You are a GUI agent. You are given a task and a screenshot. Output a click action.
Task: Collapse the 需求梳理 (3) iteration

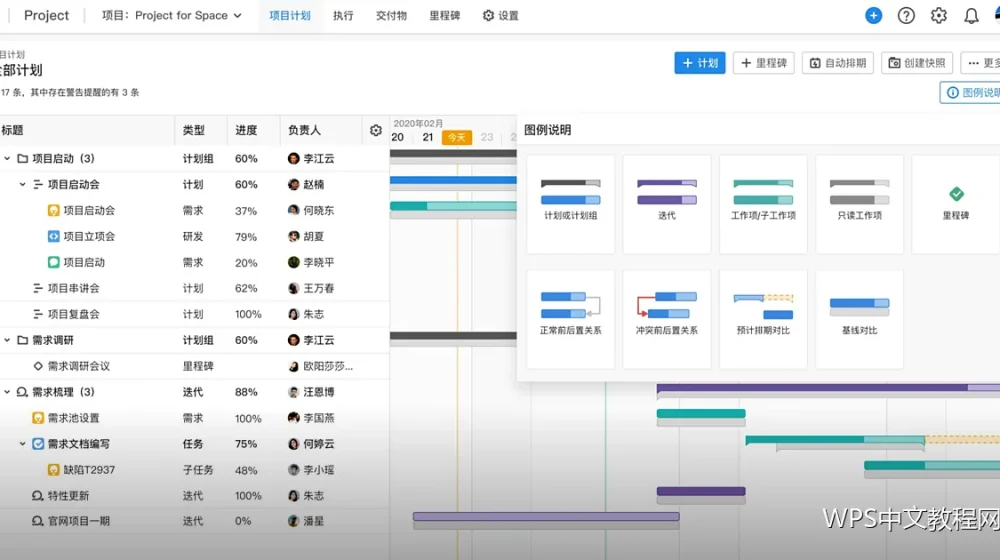tap(7, 392)
